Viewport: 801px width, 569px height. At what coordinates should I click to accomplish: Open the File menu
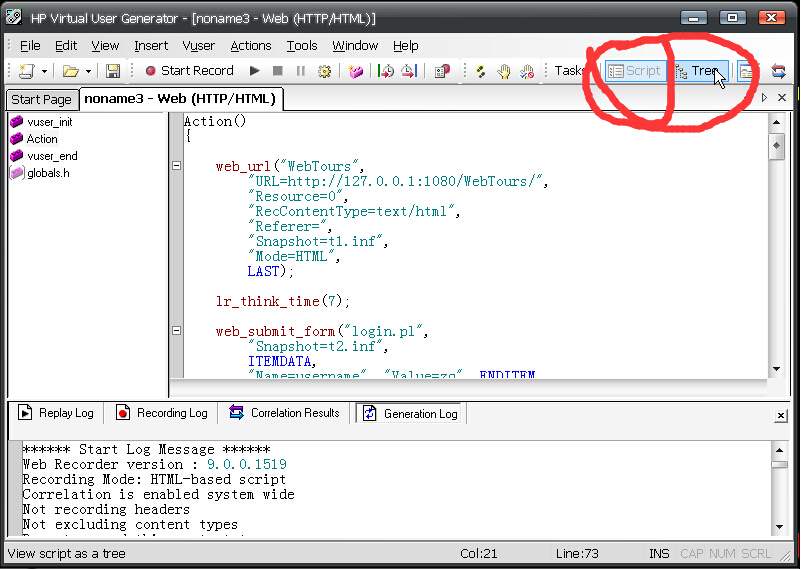(x=30, y=45)
